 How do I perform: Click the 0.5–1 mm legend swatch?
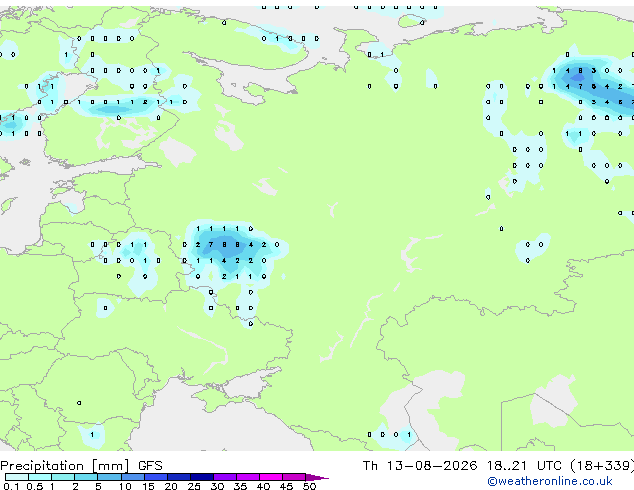point(40,477)
